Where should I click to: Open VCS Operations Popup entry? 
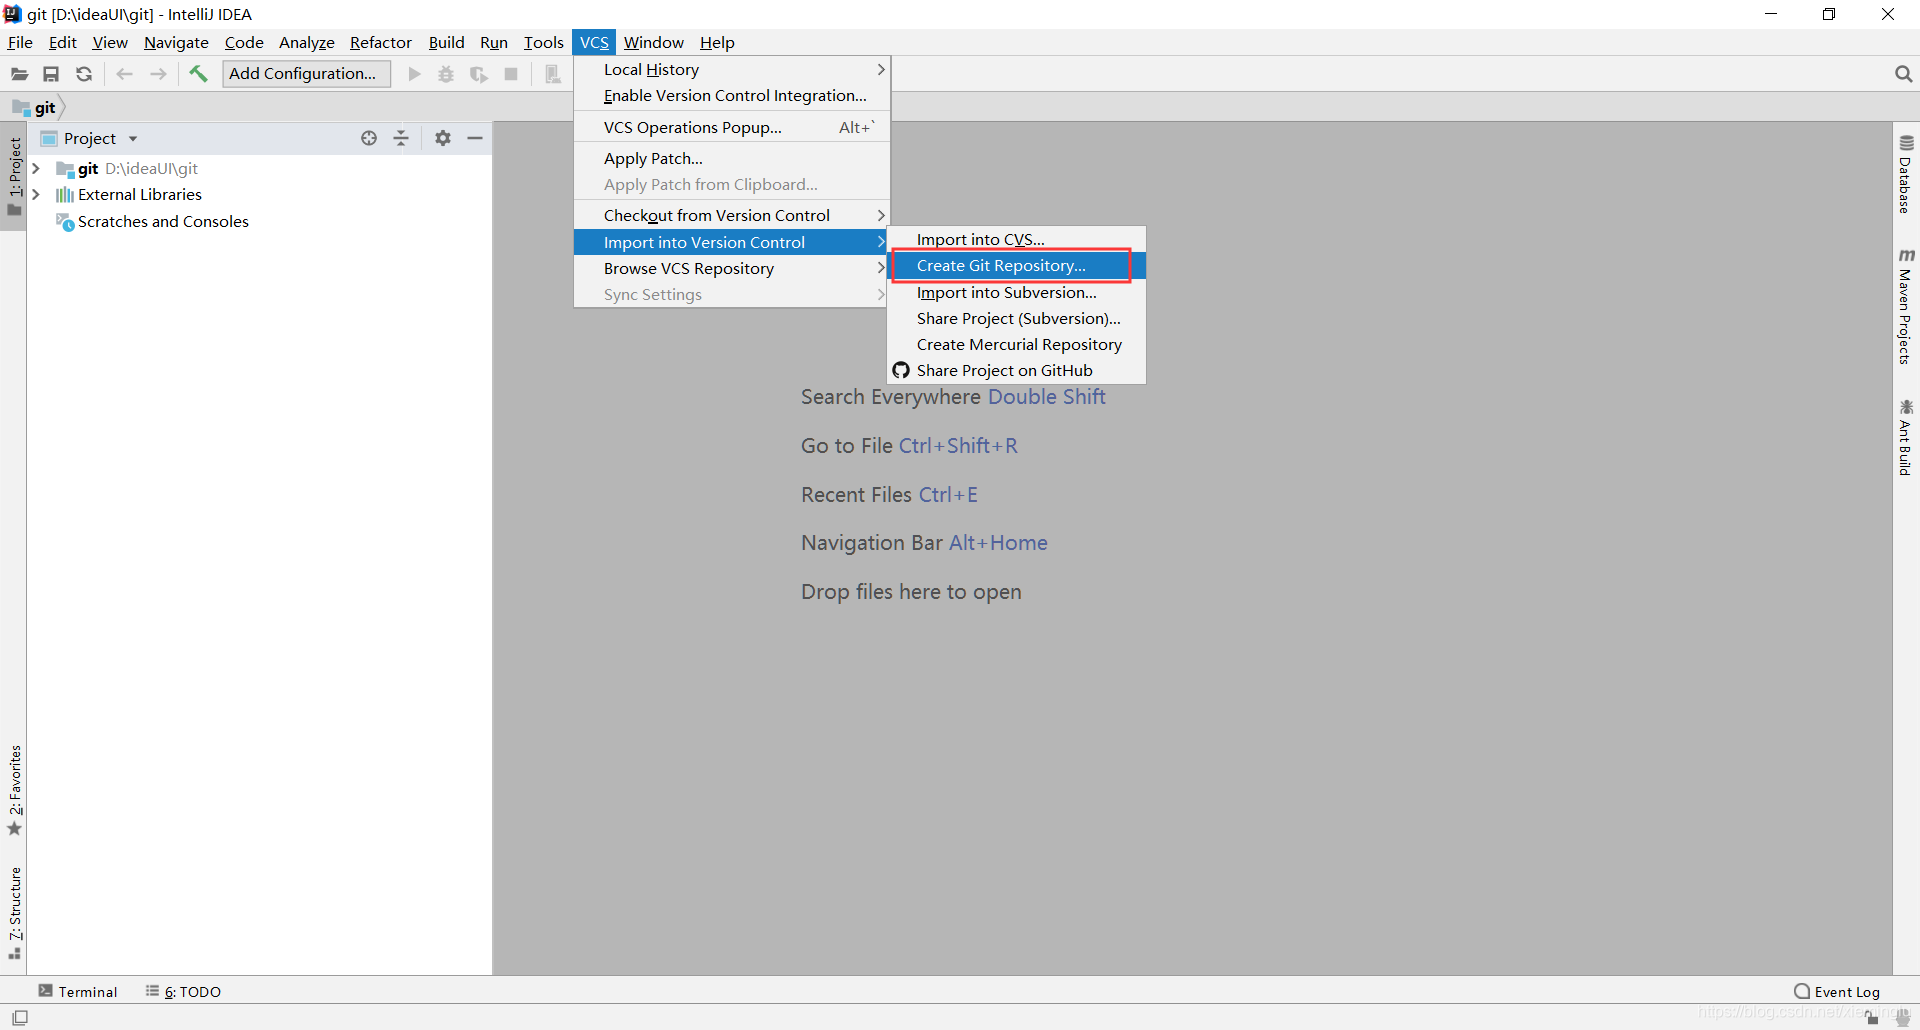tap(731, 127)
